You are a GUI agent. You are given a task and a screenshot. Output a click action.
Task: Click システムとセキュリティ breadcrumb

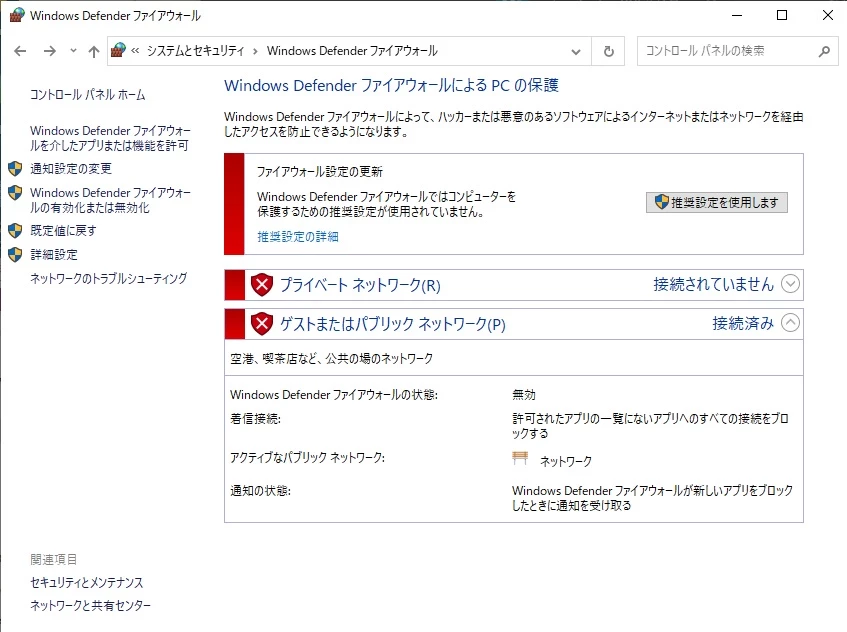coord(196,51)
